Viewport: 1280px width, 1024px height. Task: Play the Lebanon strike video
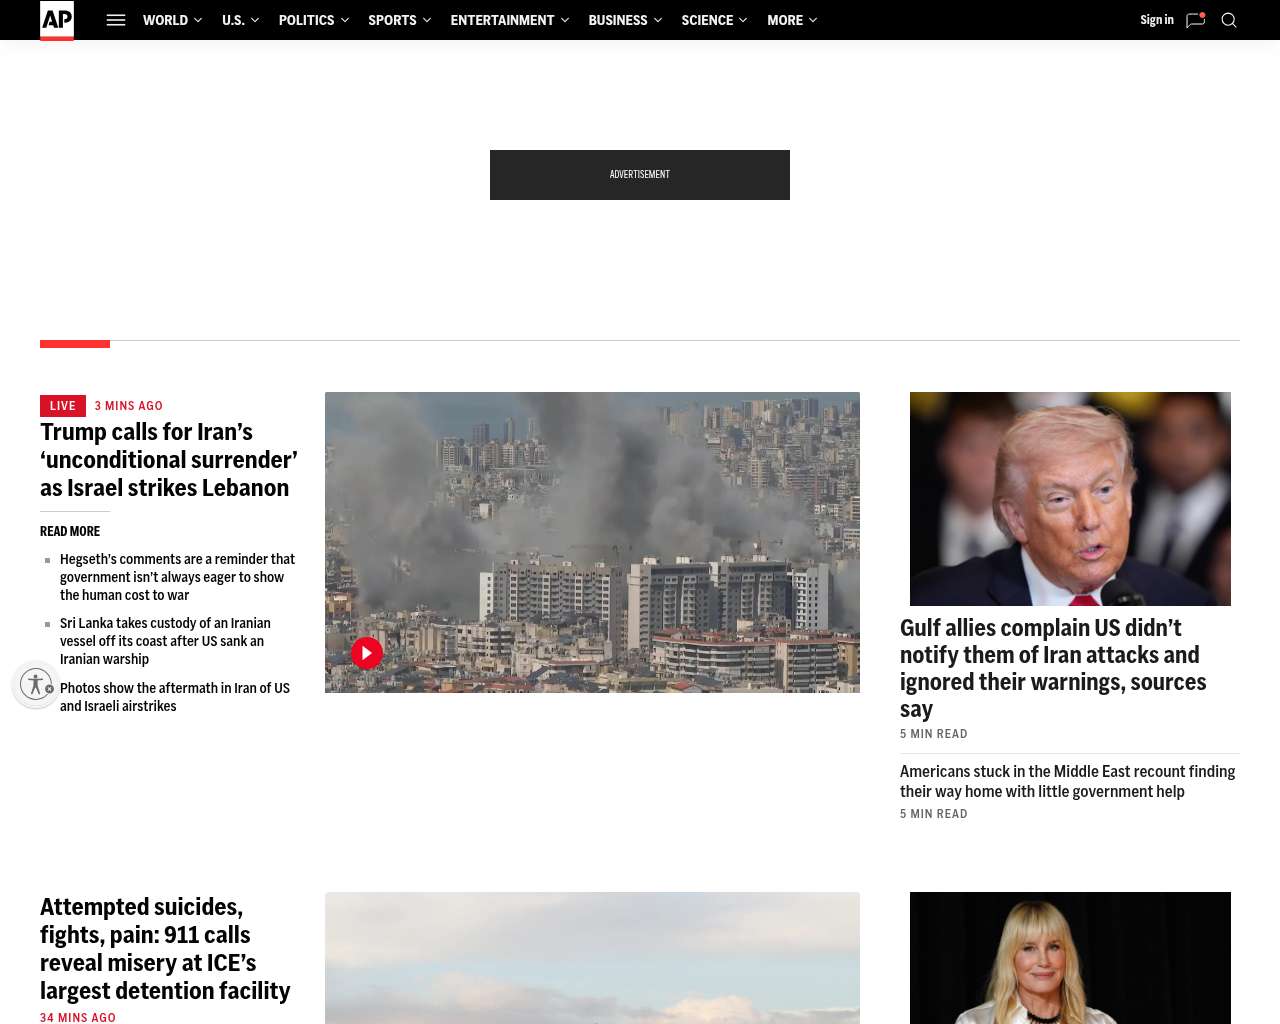pyautogui.click(x=367, y=653)
